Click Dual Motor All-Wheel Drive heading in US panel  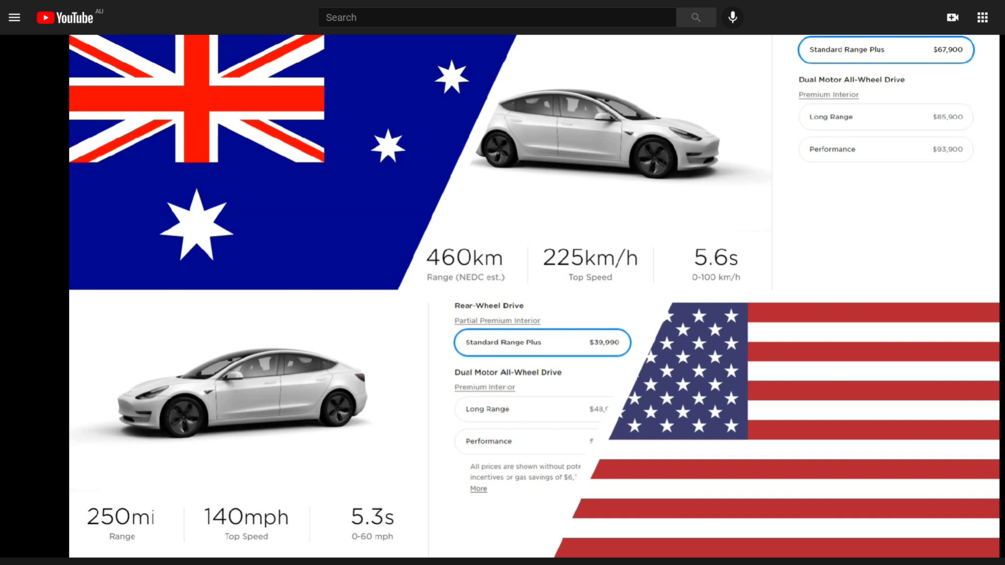[x=508, y=372]
